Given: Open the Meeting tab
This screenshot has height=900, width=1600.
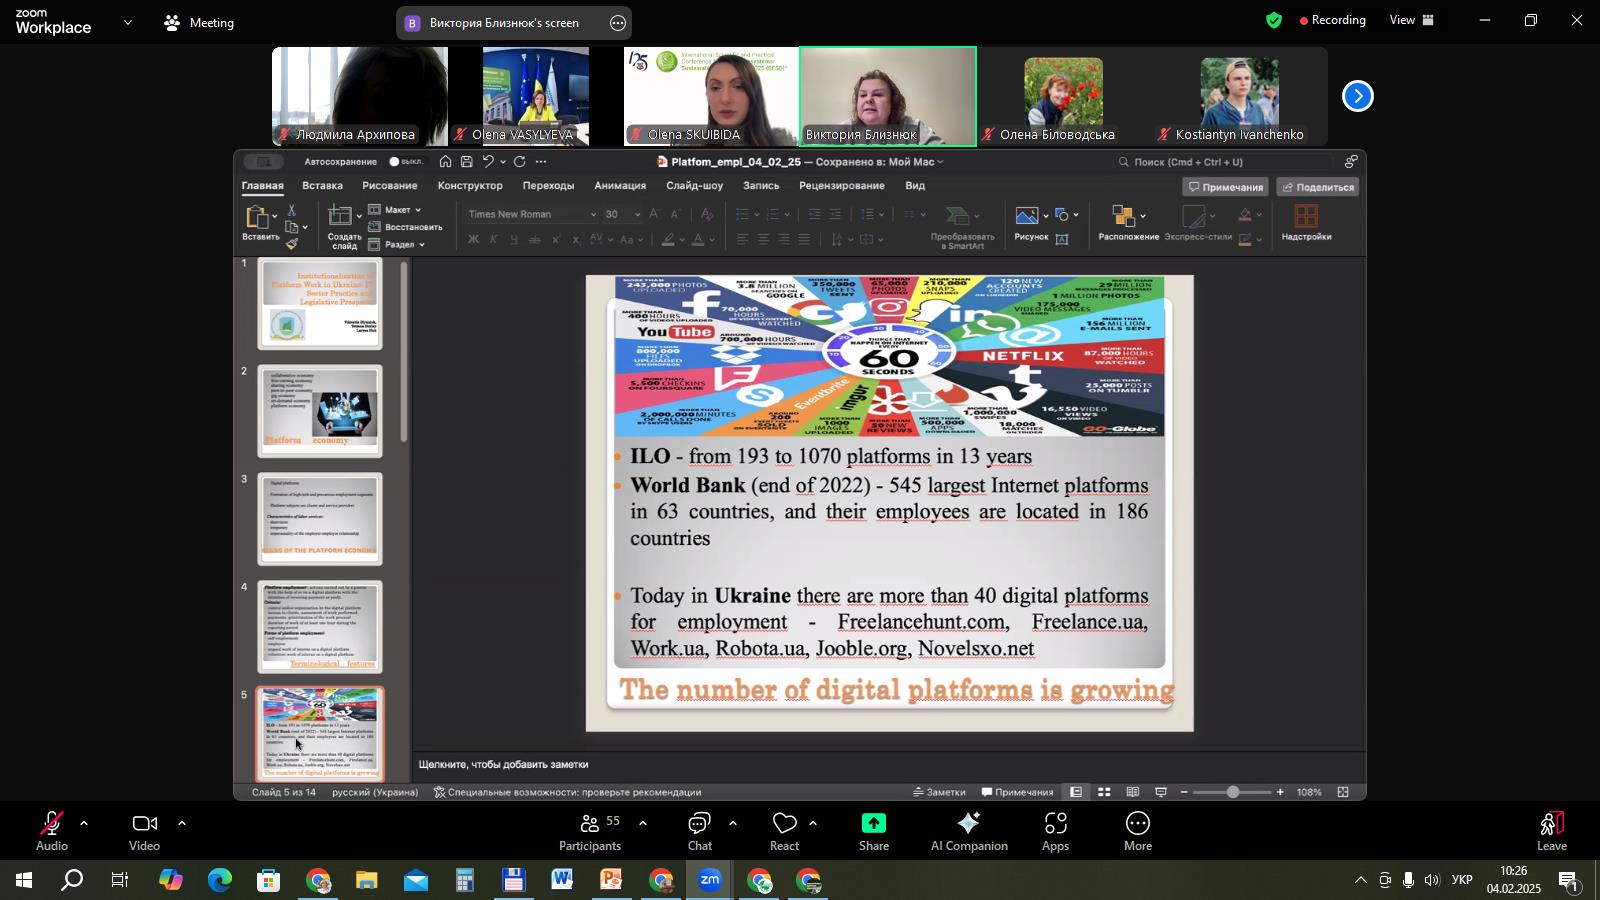Looking at the screenshot, I should click(x=200, y=22).
